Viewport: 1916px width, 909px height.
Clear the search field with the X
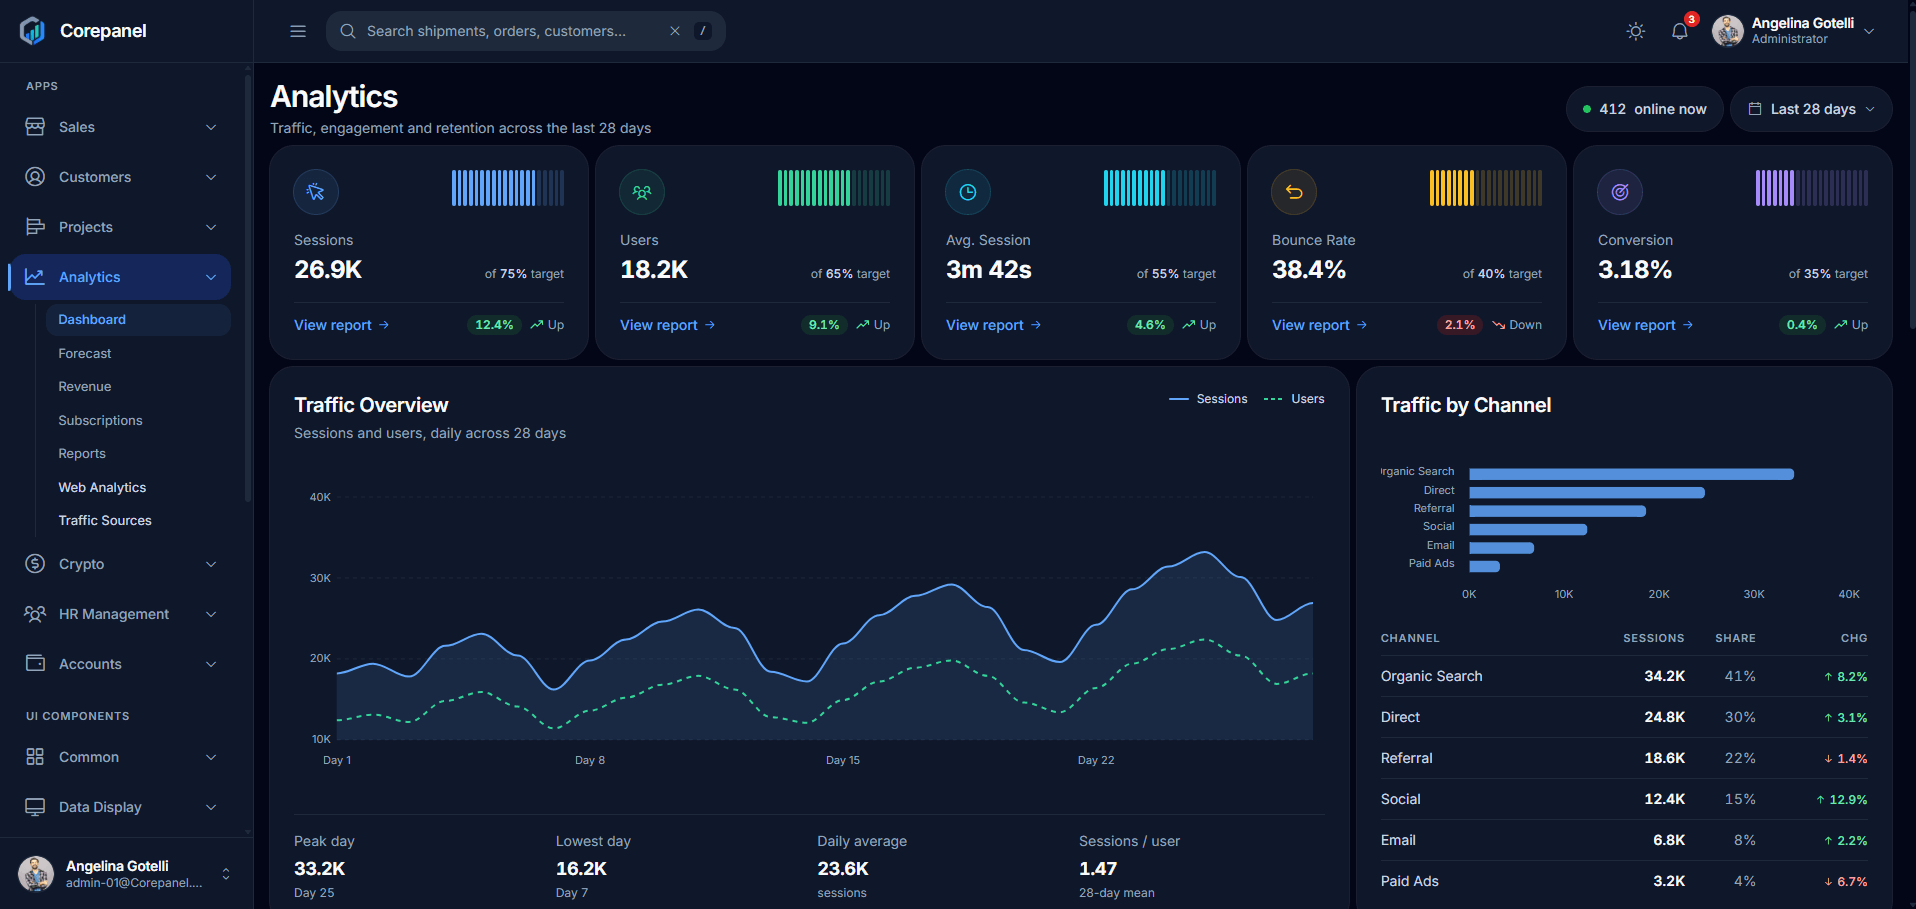tap(675, 31)
